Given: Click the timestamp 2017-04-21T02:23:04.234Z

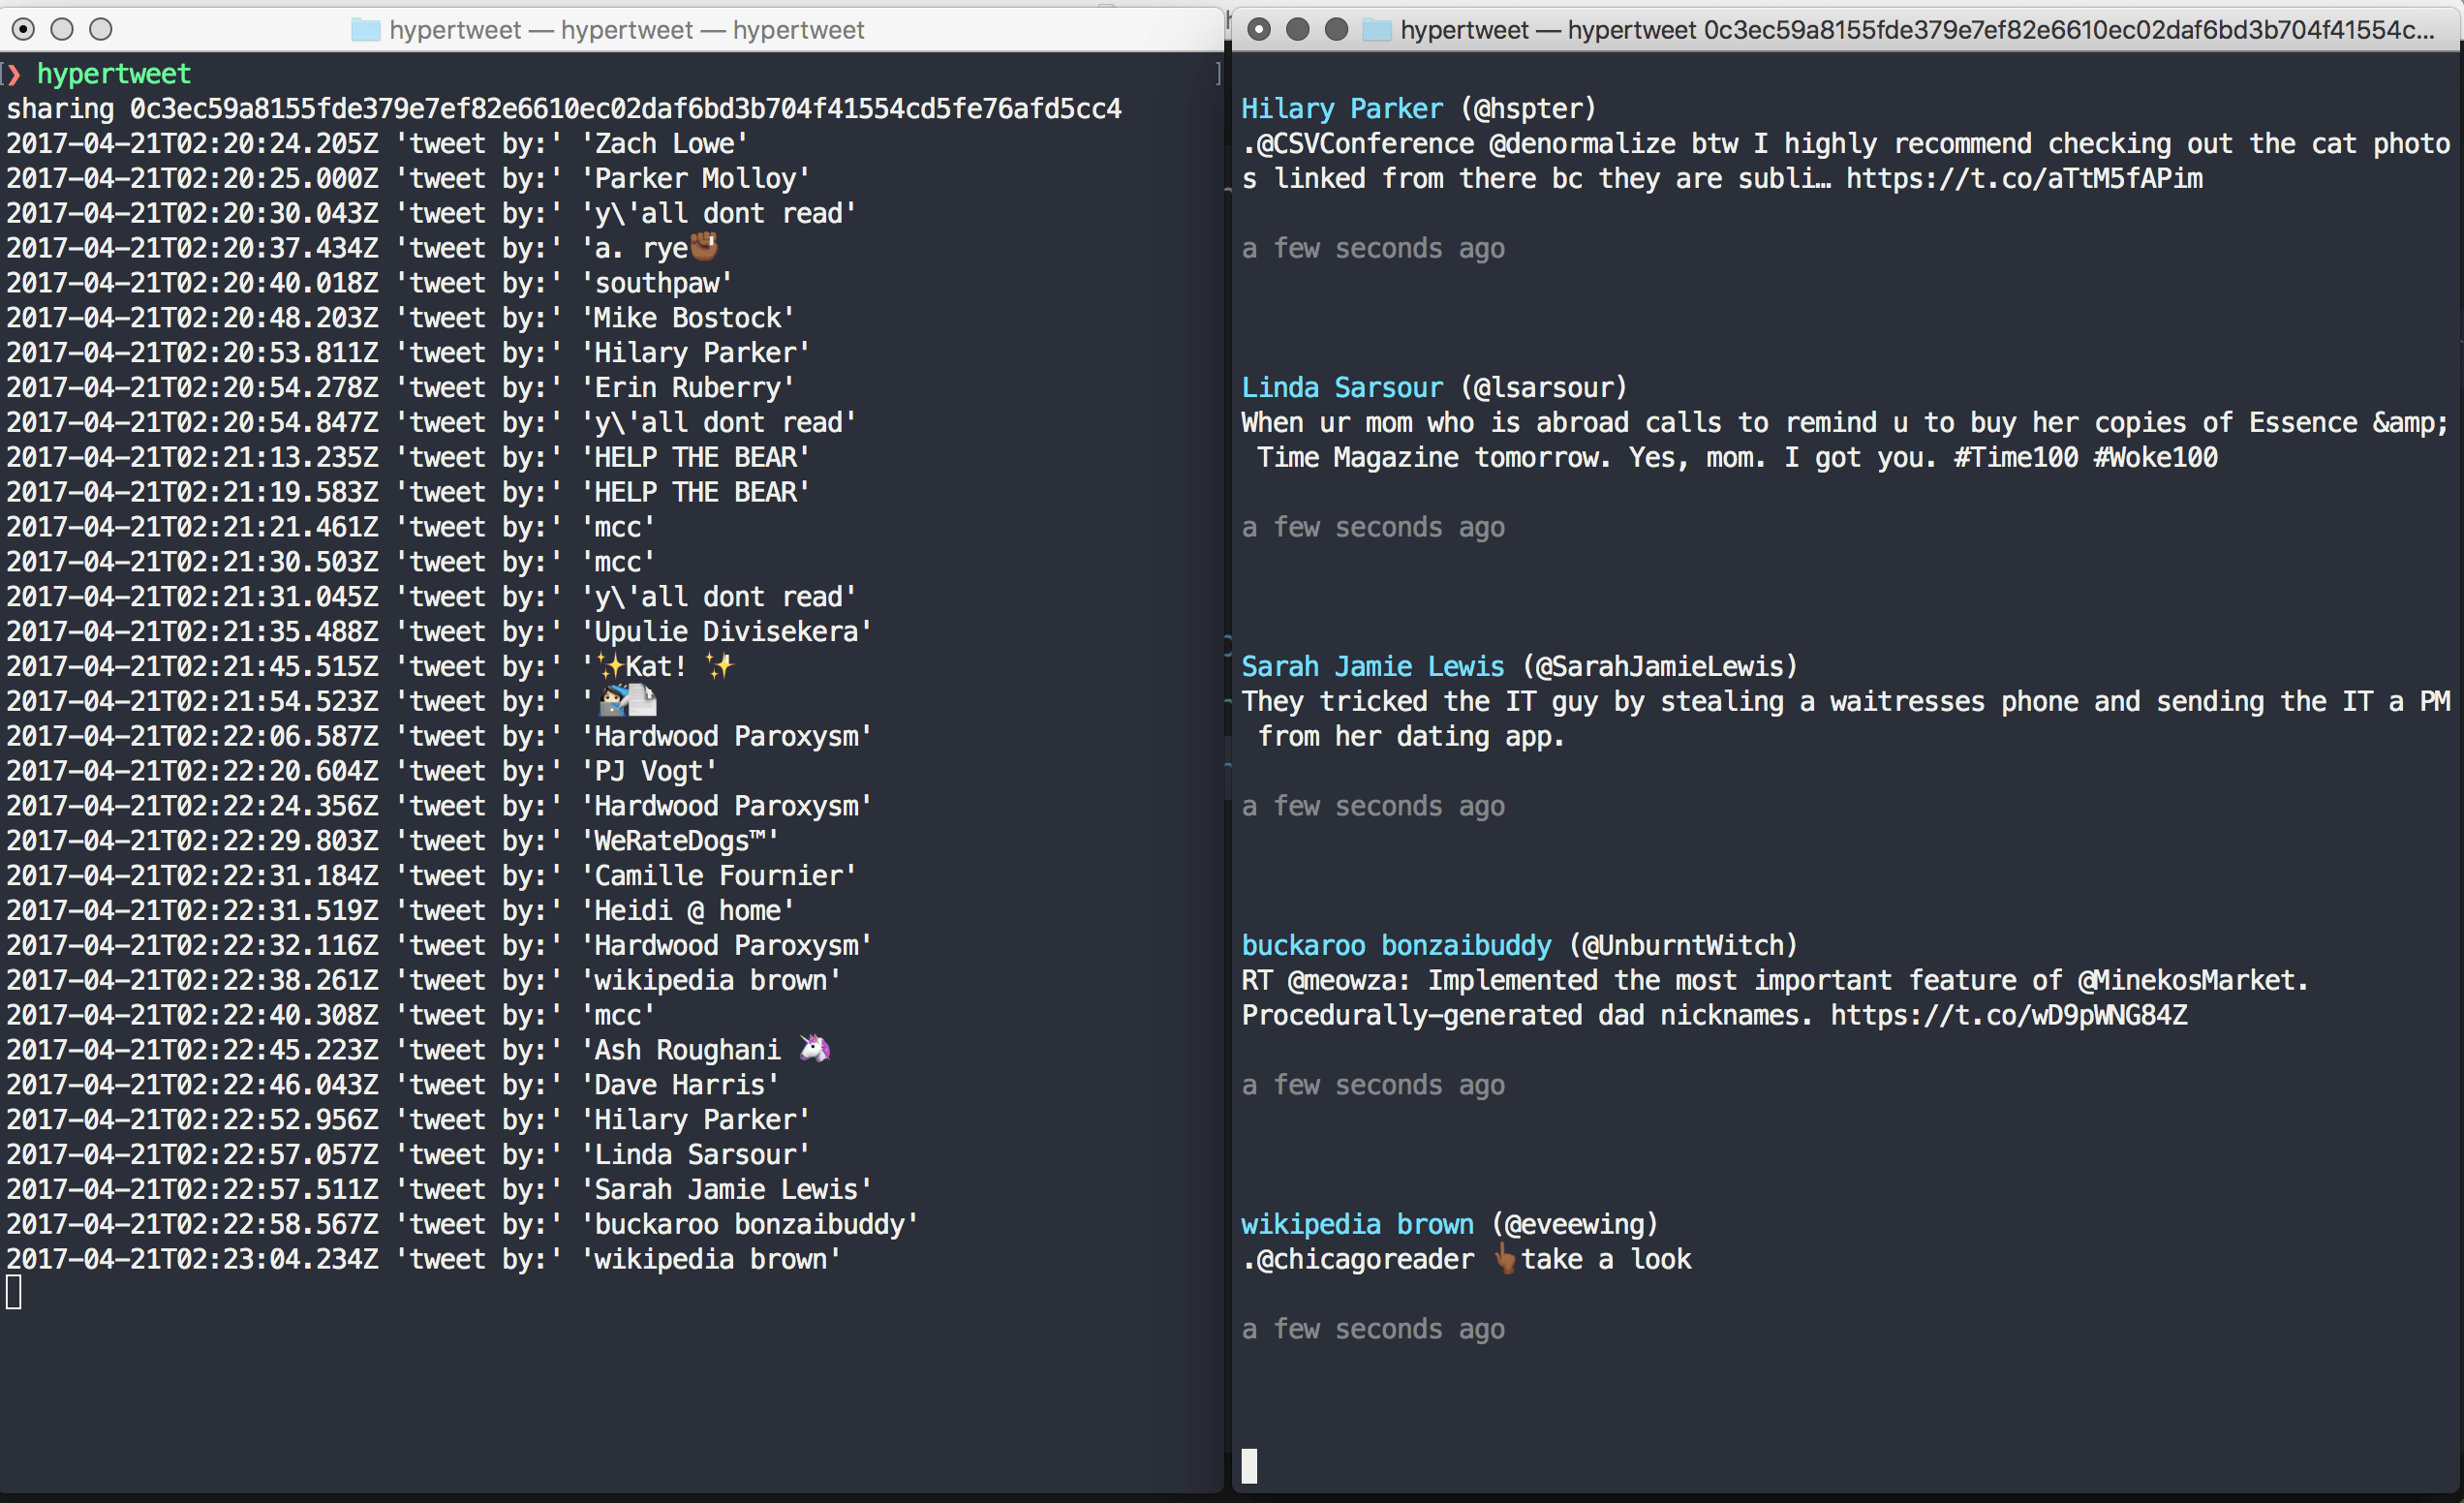Looking at the screenshot, I should click(x=192, y=1259).
